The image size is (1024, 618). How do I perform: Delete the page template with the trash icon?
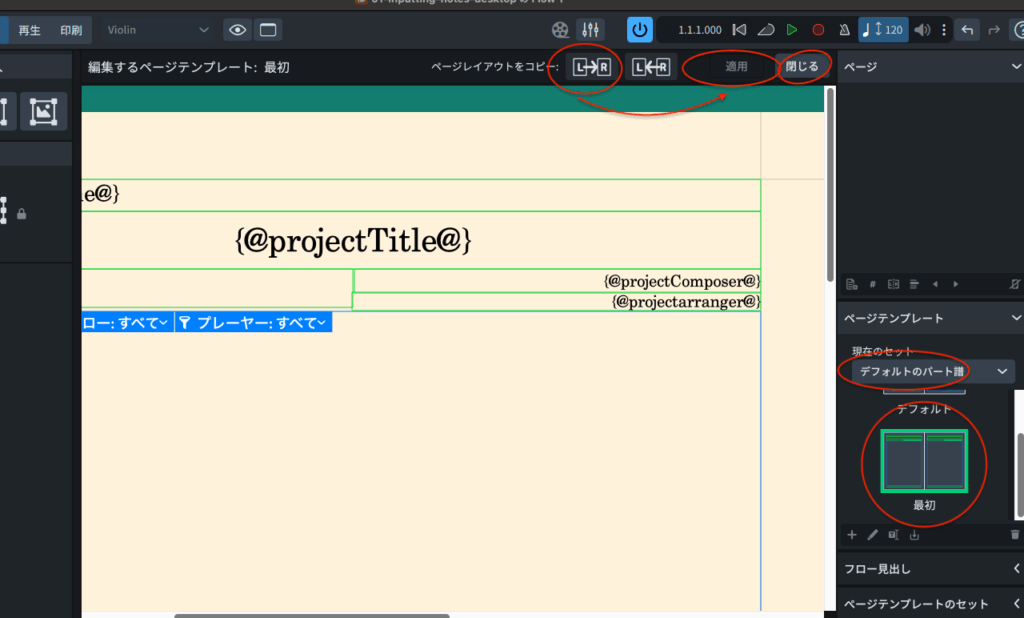pos(1016,535)
